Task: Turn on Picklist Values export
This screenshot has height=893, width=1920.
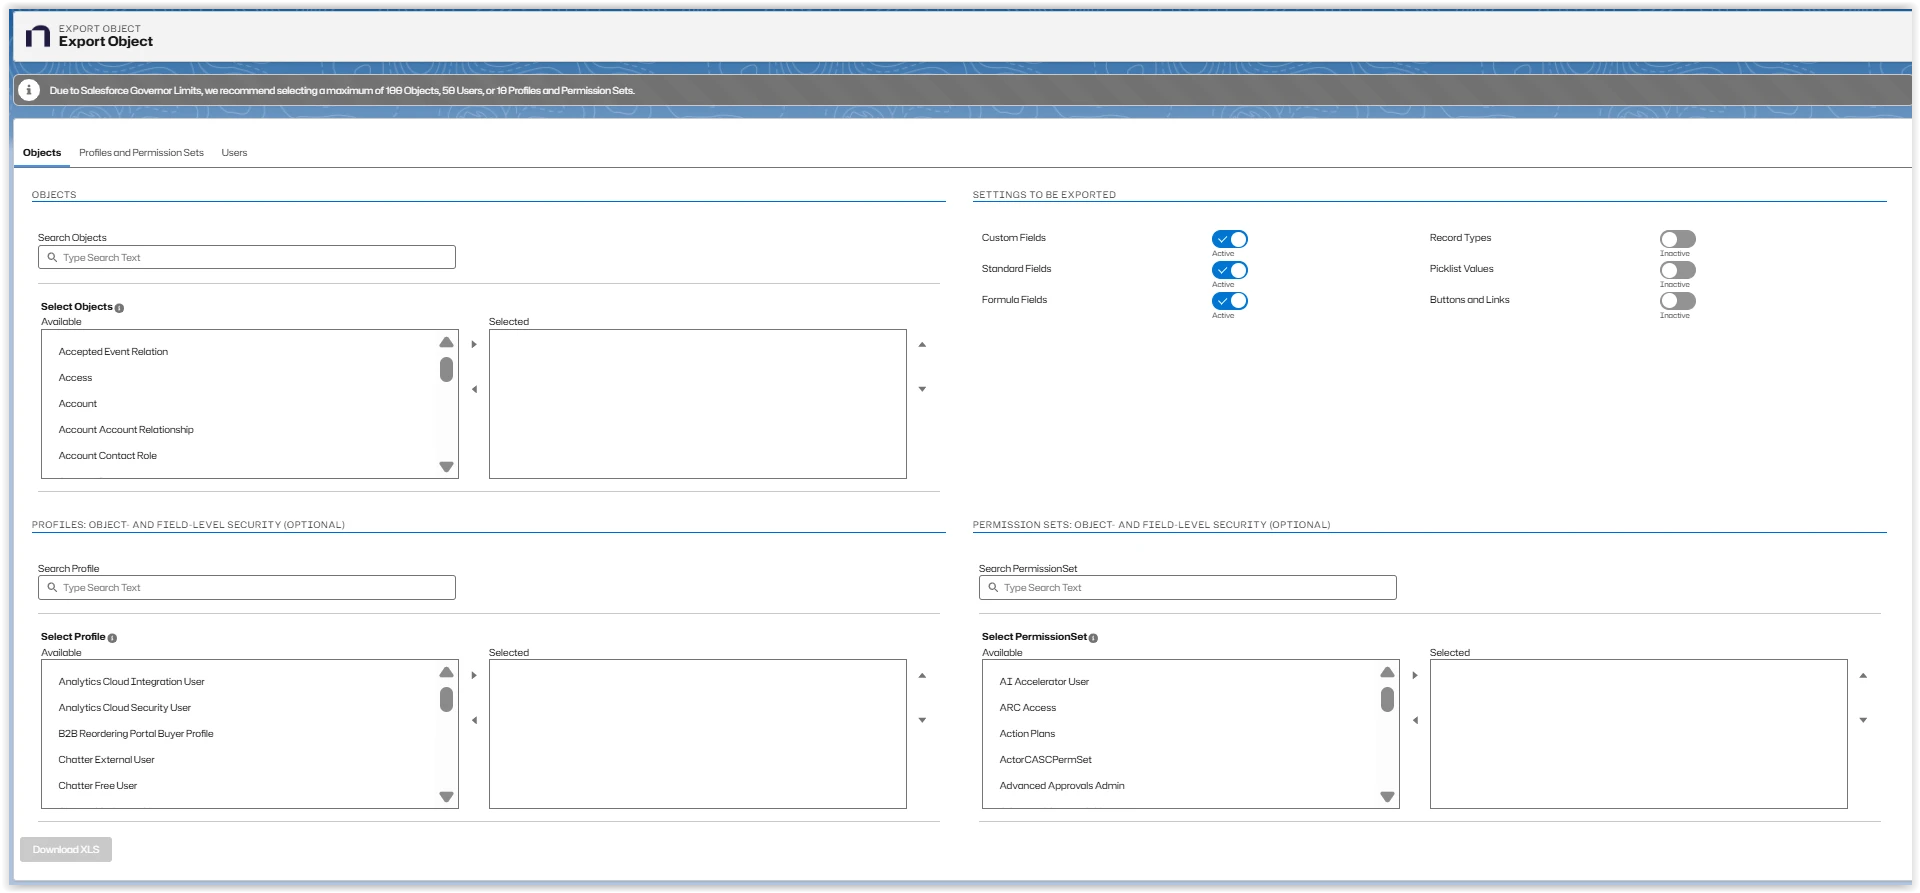Action: (1677, 270)
